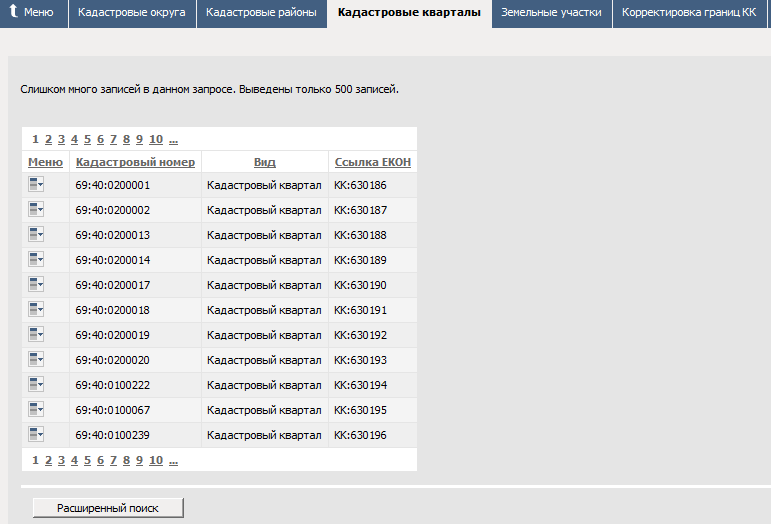
Task: Go to page 4 in bottom pager
Action: coord(74,460)
